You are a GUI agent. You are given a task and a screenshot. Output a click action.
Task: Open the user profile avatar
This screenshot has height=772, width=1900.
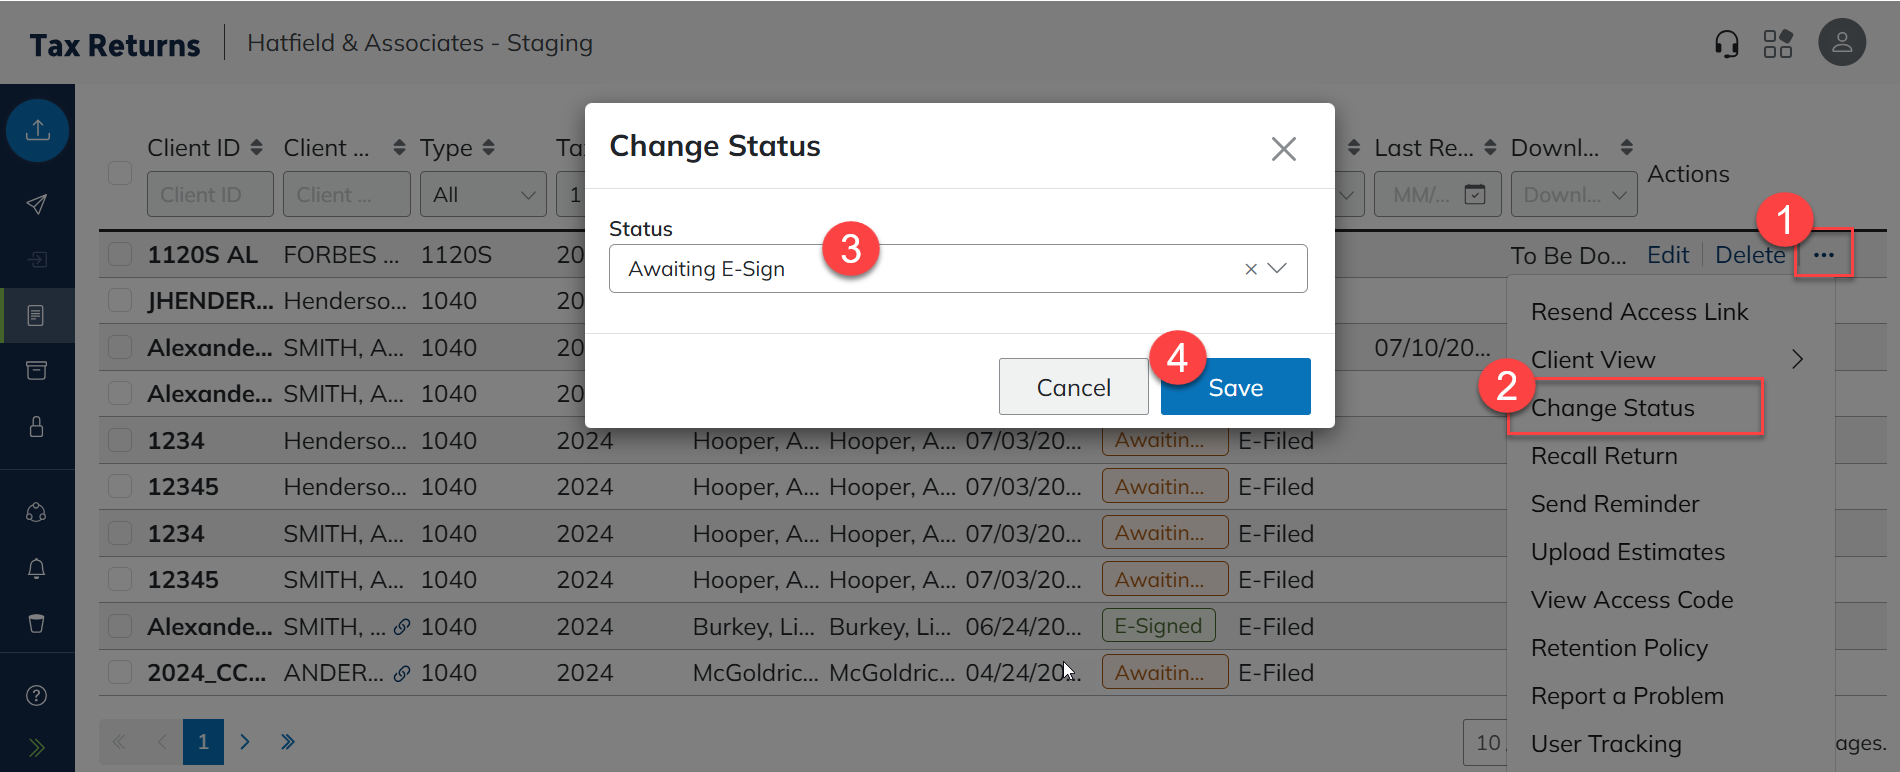[1841, 43]
